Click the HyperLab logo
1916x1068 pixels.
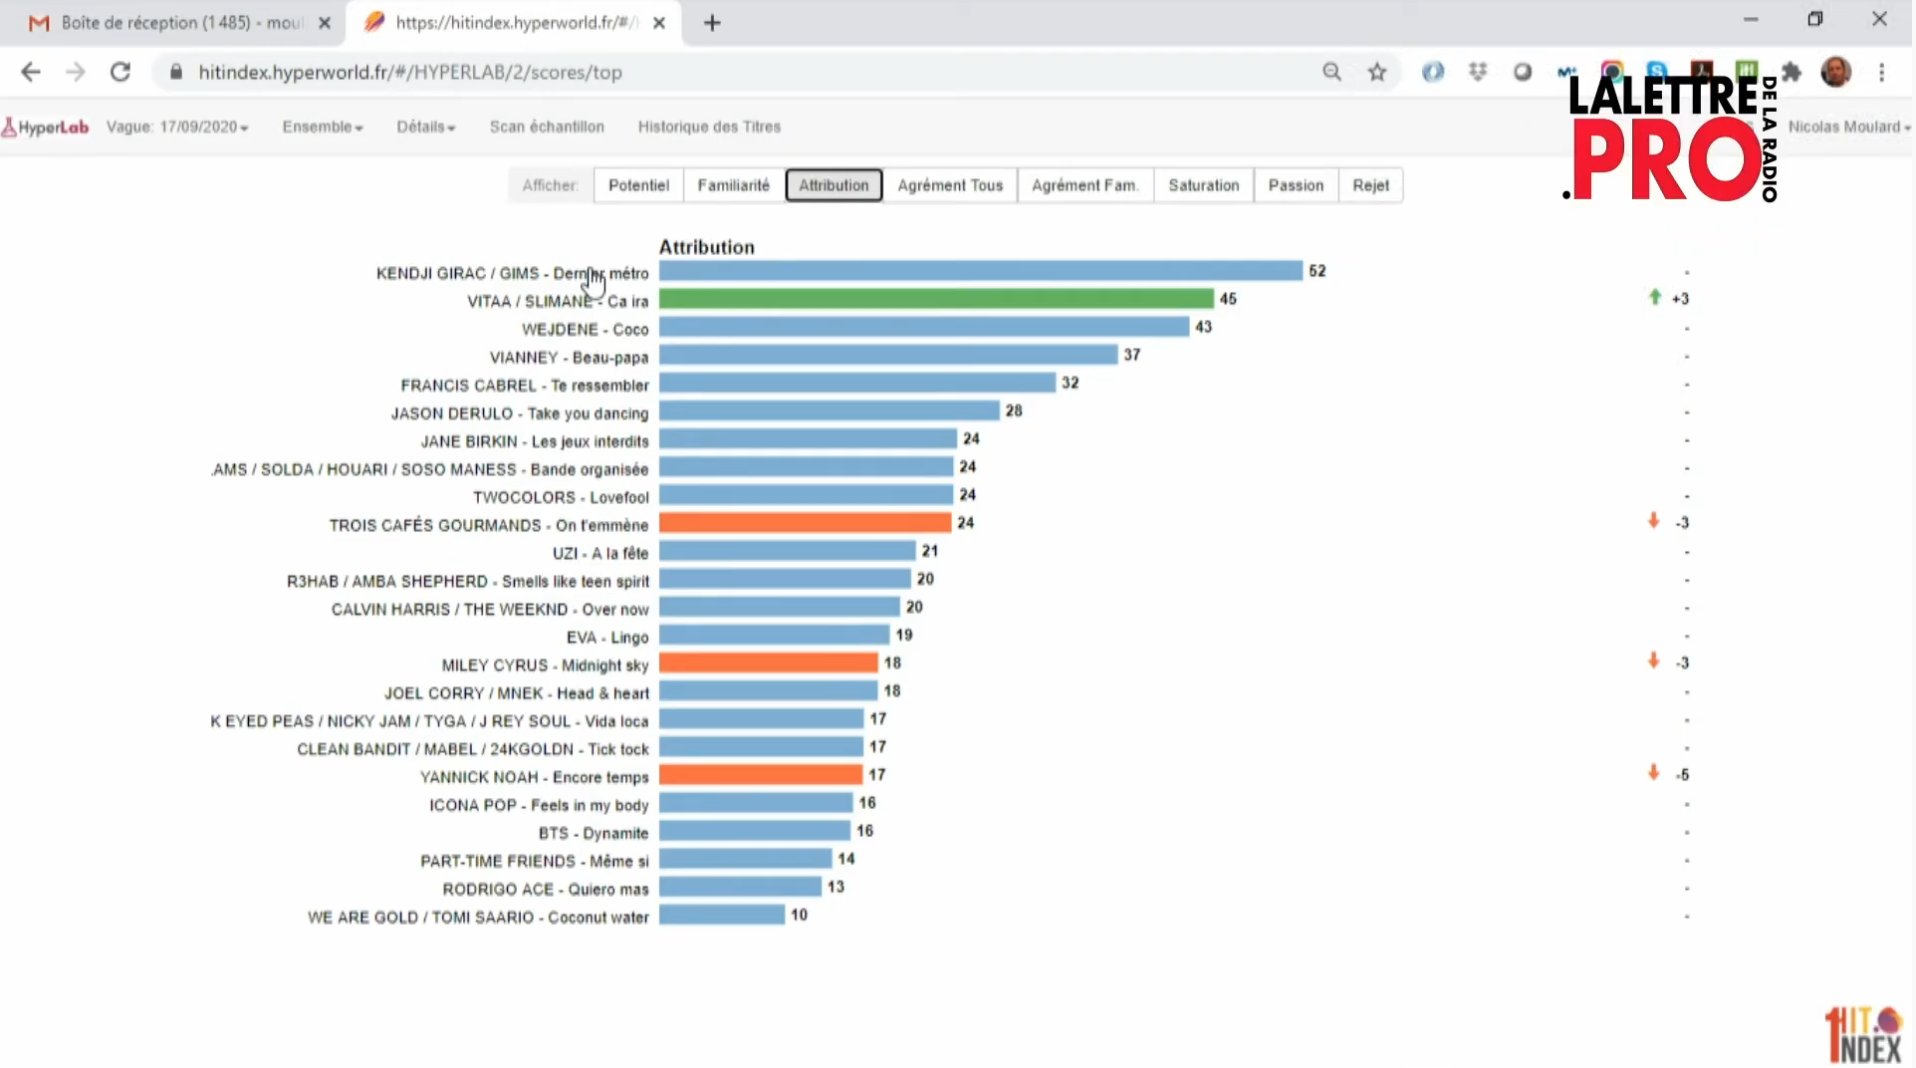click(46, 127)
